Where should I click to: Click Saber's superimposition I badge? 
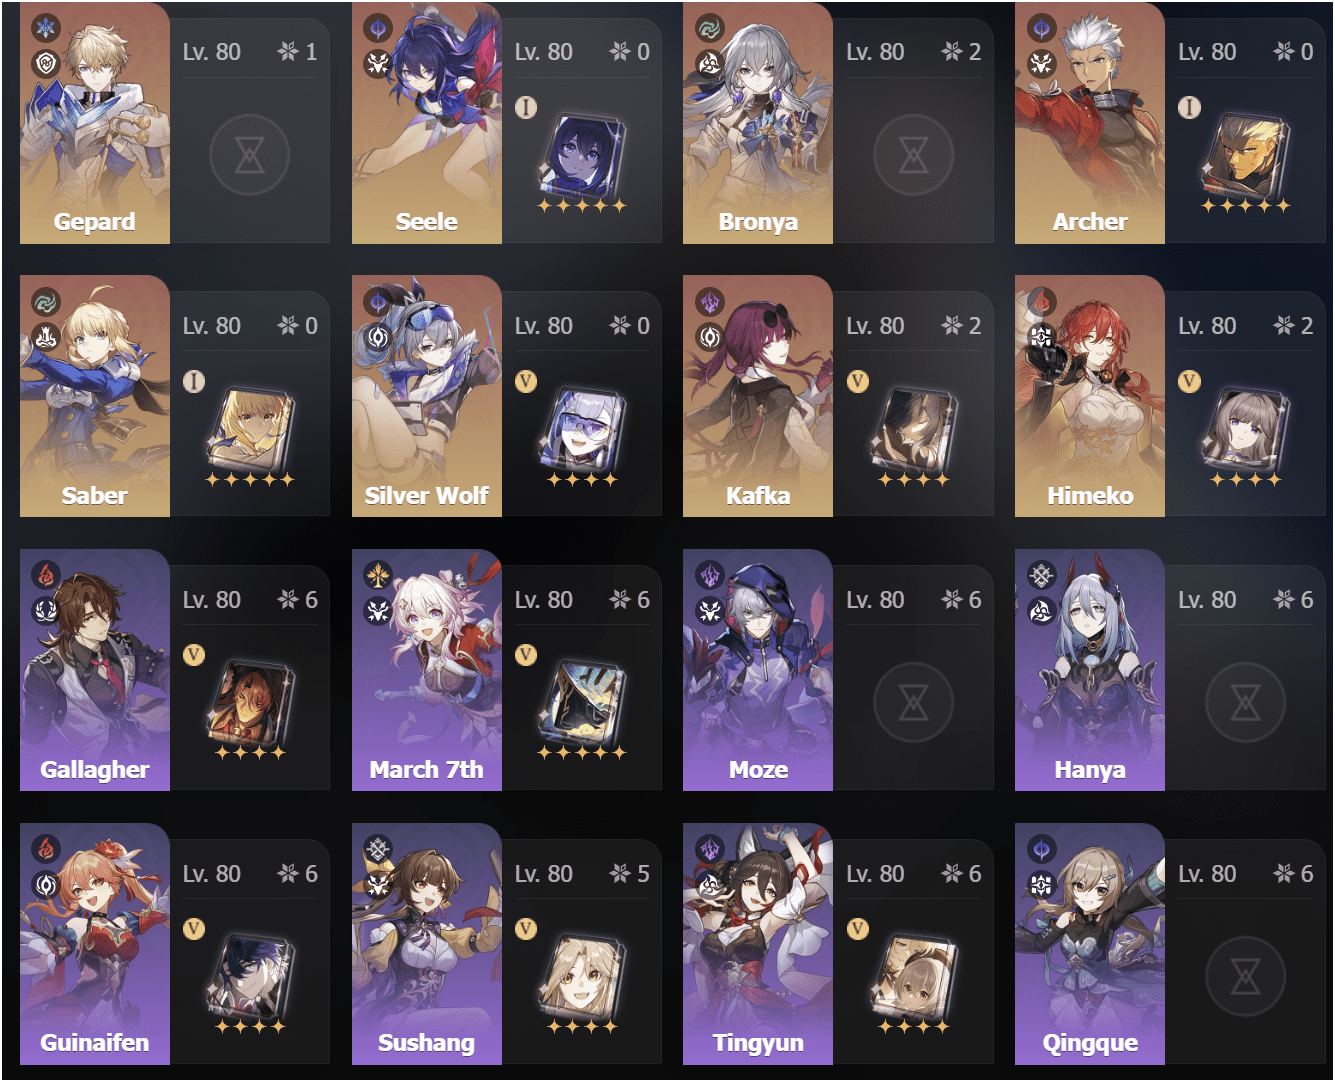tap(194, 381)
